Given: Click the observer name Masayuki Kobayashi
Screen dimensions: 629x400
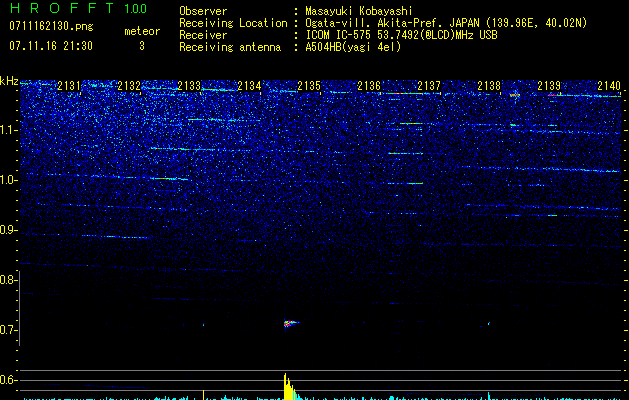Looking at the screenshot, I should click(x=359, y=11).
